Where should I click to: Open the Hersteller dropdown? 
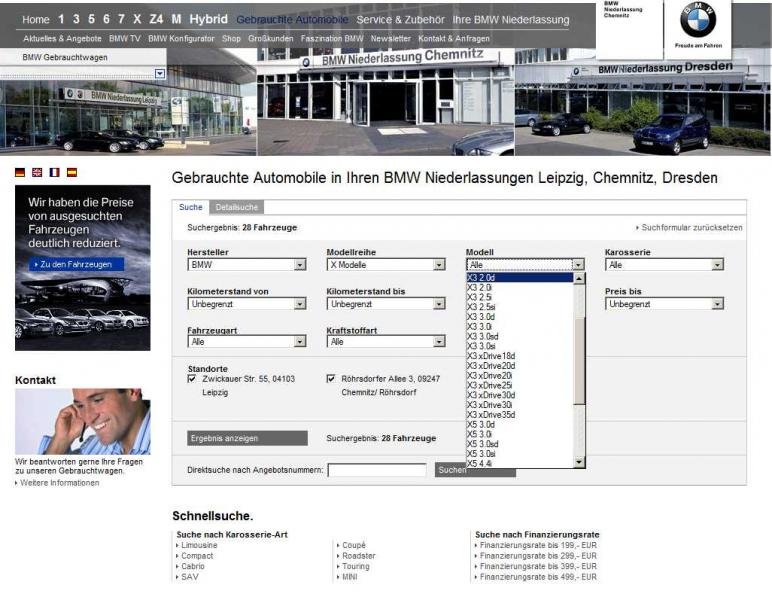(x=300, y=265)
